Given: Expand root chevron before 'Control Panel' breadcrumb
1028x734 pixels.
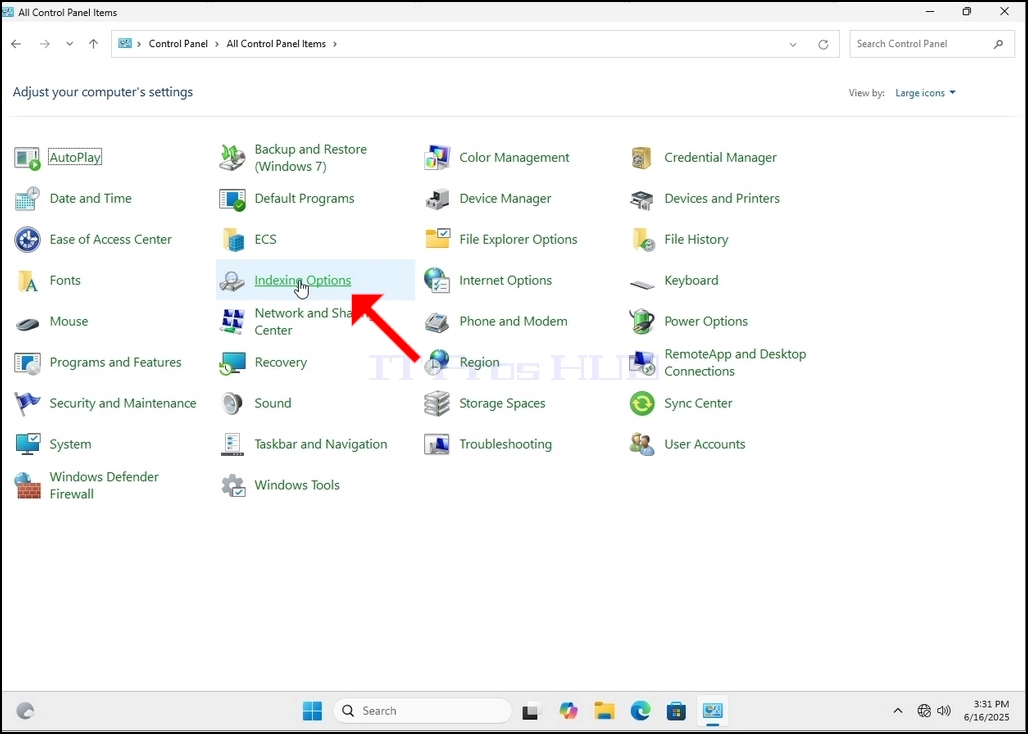Looking at the screenshot, I should (x=139, y=44).
